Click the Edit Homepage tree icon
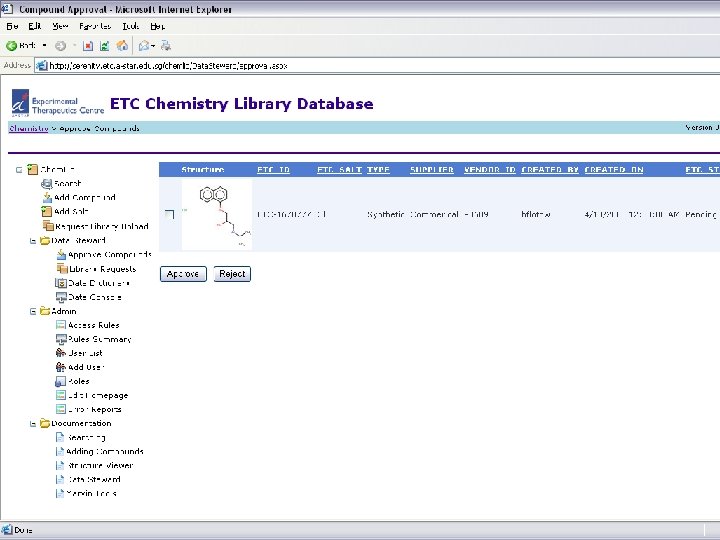The height and width of the screenshot is (540, 720). click(61, 395)
